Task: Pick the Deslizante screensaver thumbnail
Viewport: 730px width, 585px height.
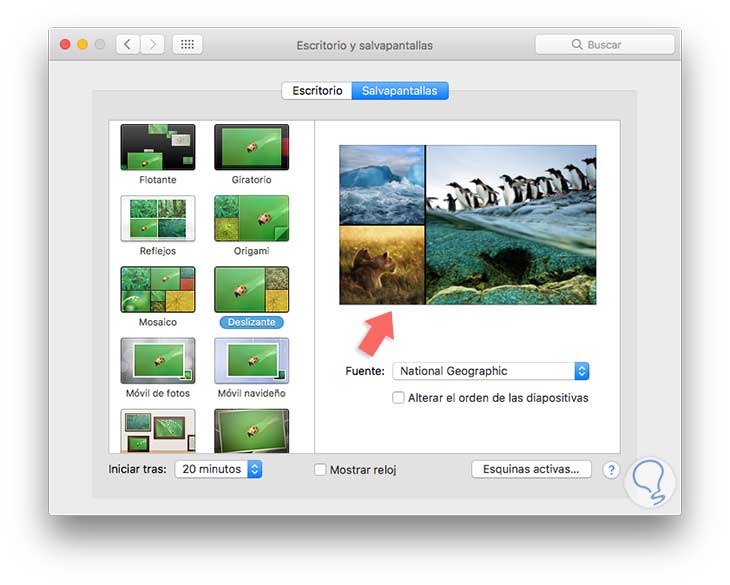Action: coord(251,289)
